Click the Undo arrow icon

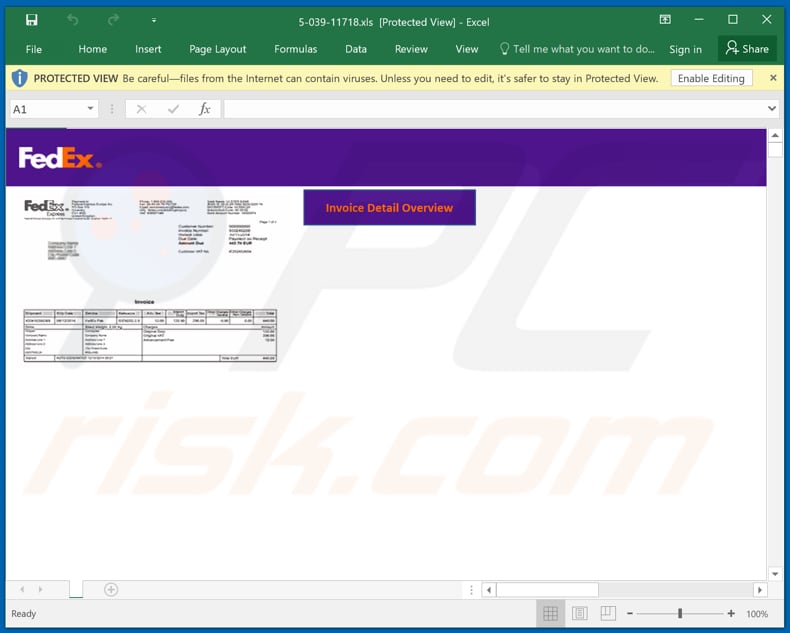tap(73, 20)
